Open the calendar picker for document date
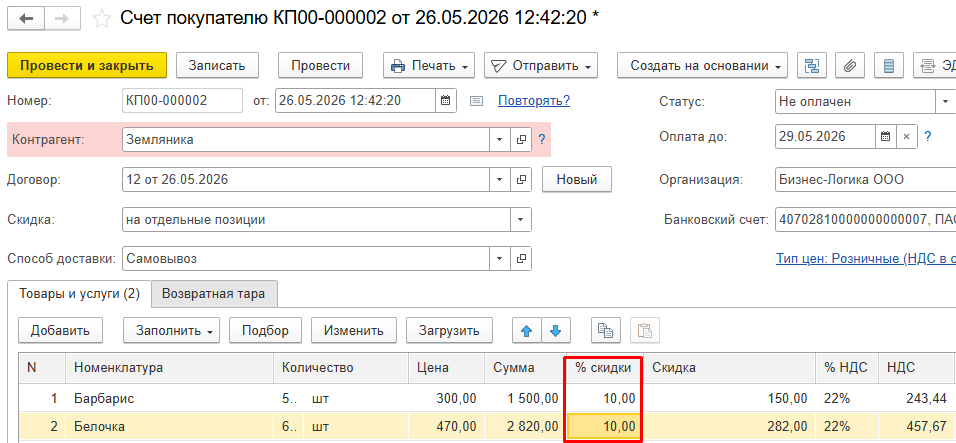The height and width of the screenshot is (443, 956). coord(446,101)
